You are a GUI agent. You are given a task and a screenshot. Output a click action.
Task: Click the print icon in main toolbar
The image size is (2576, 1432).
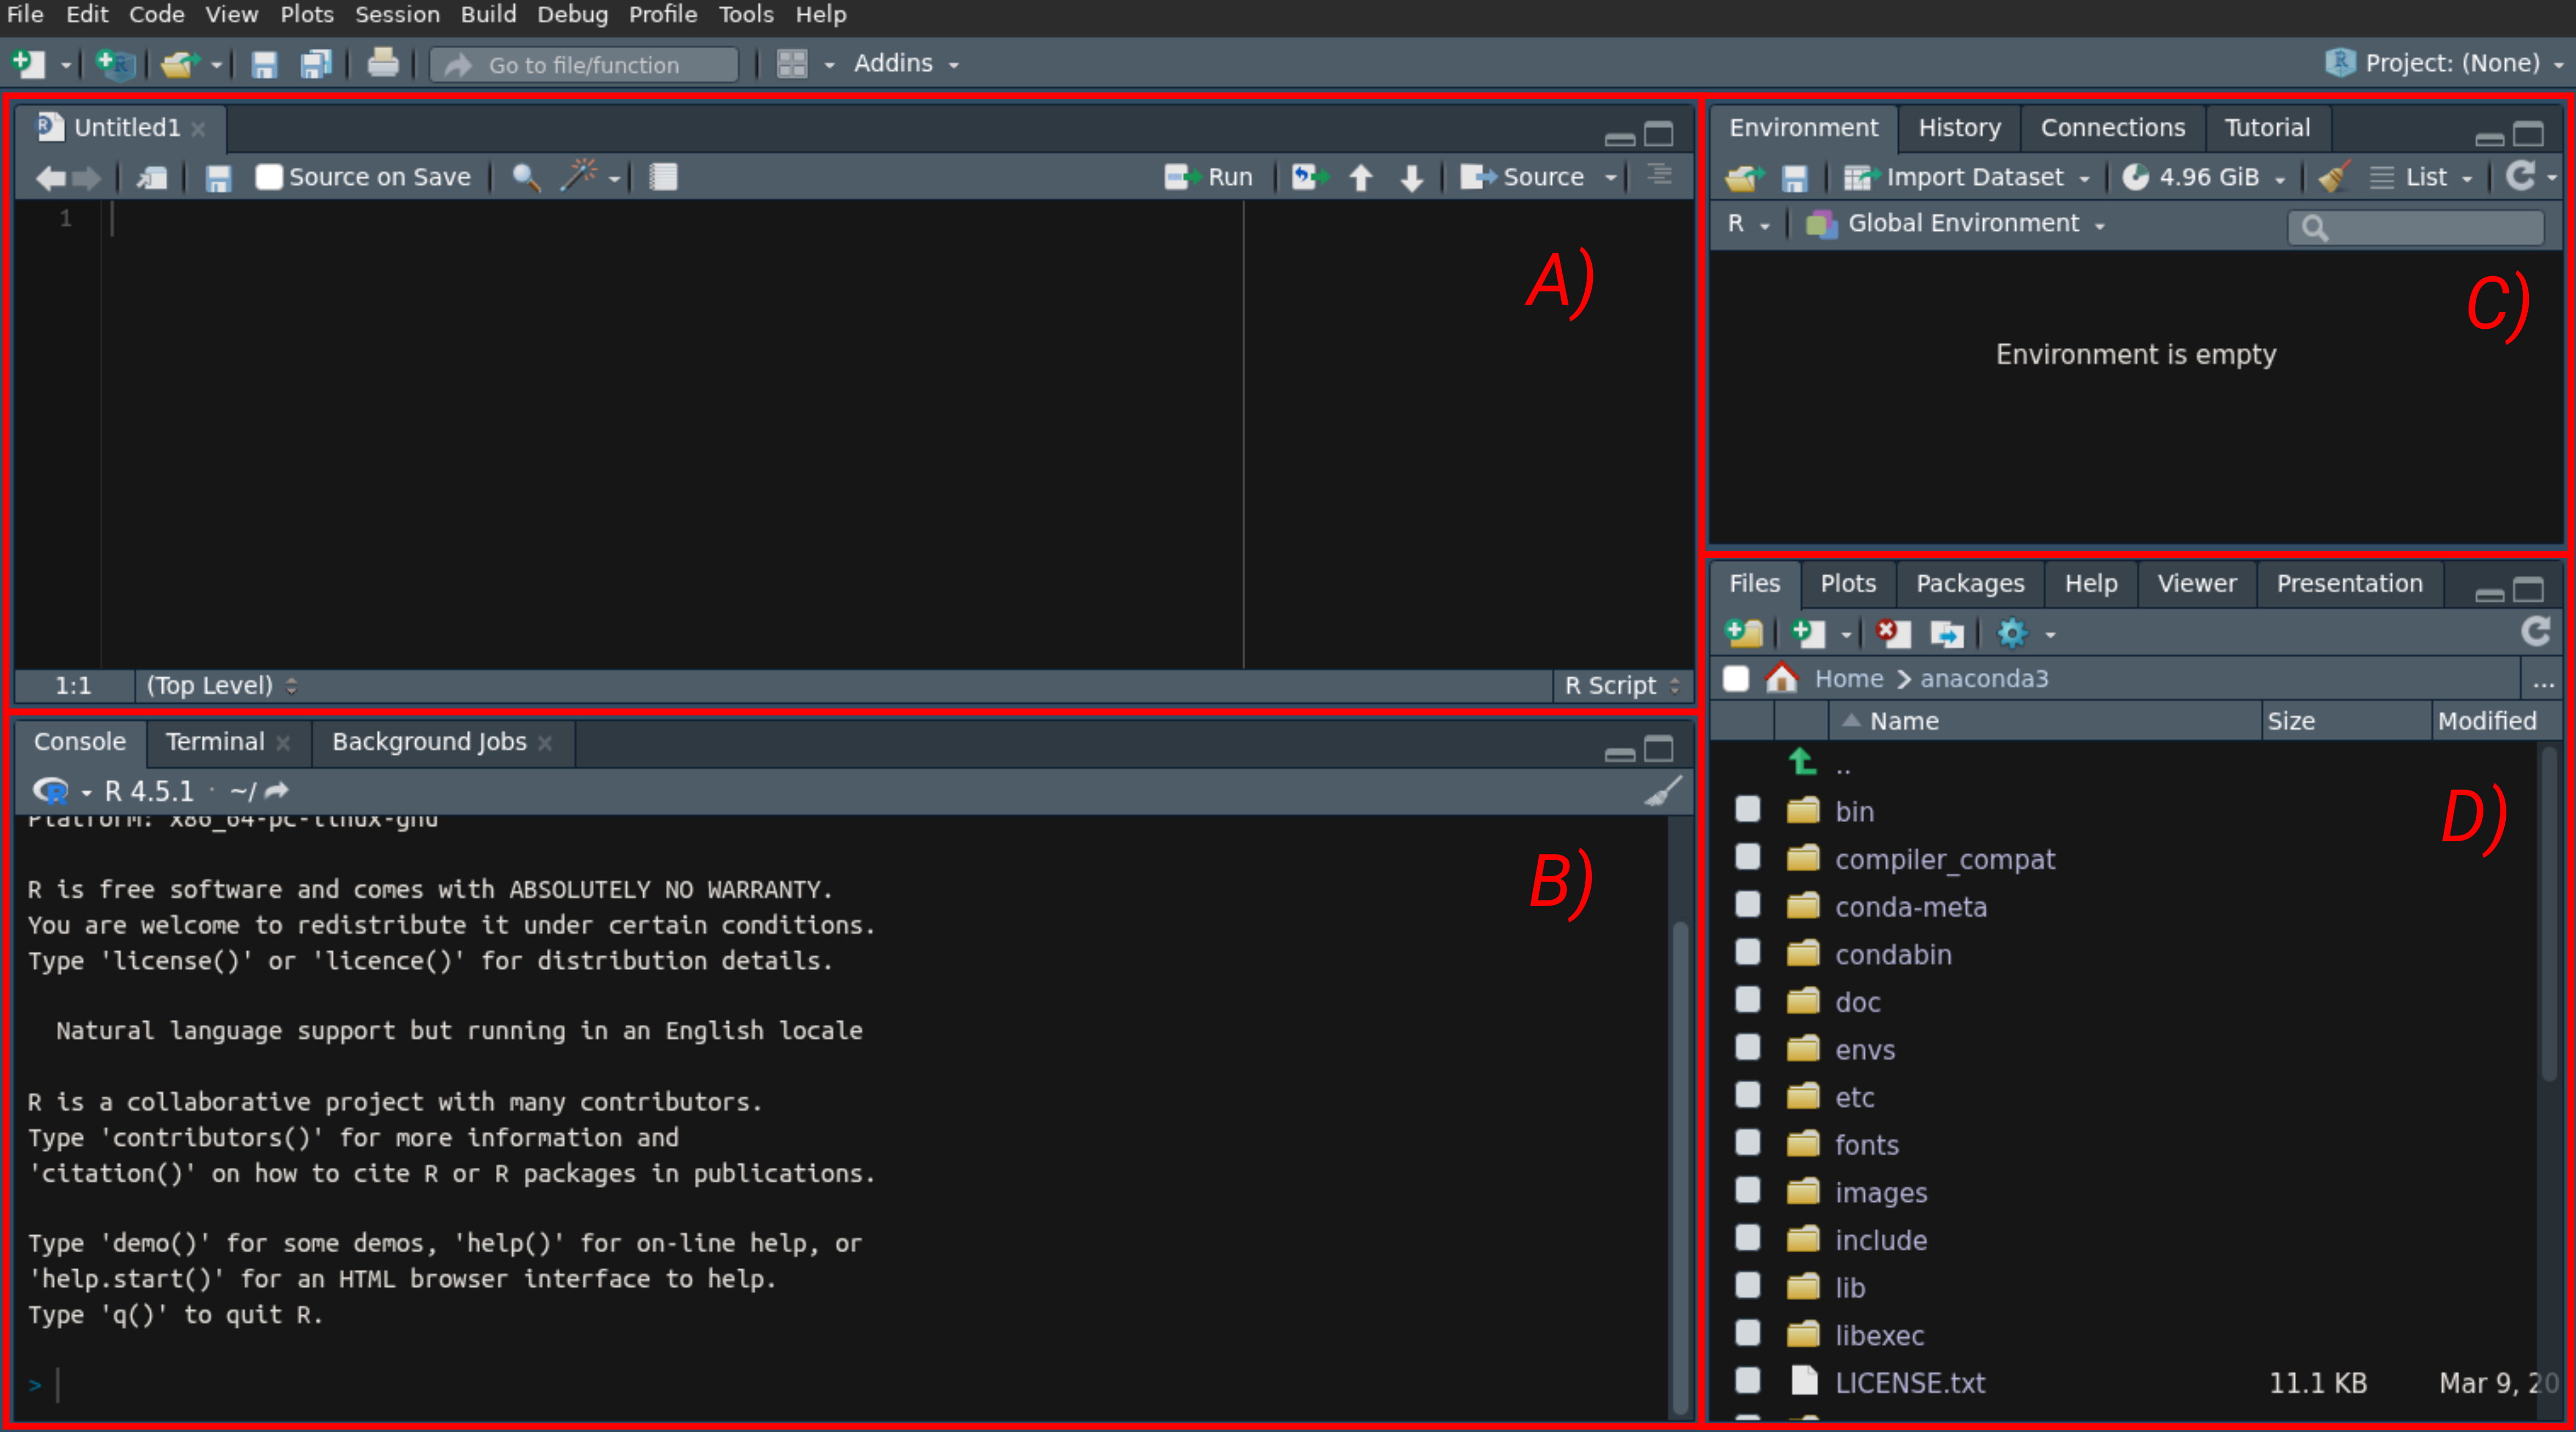pyautogui.click(x=382, y=64)
